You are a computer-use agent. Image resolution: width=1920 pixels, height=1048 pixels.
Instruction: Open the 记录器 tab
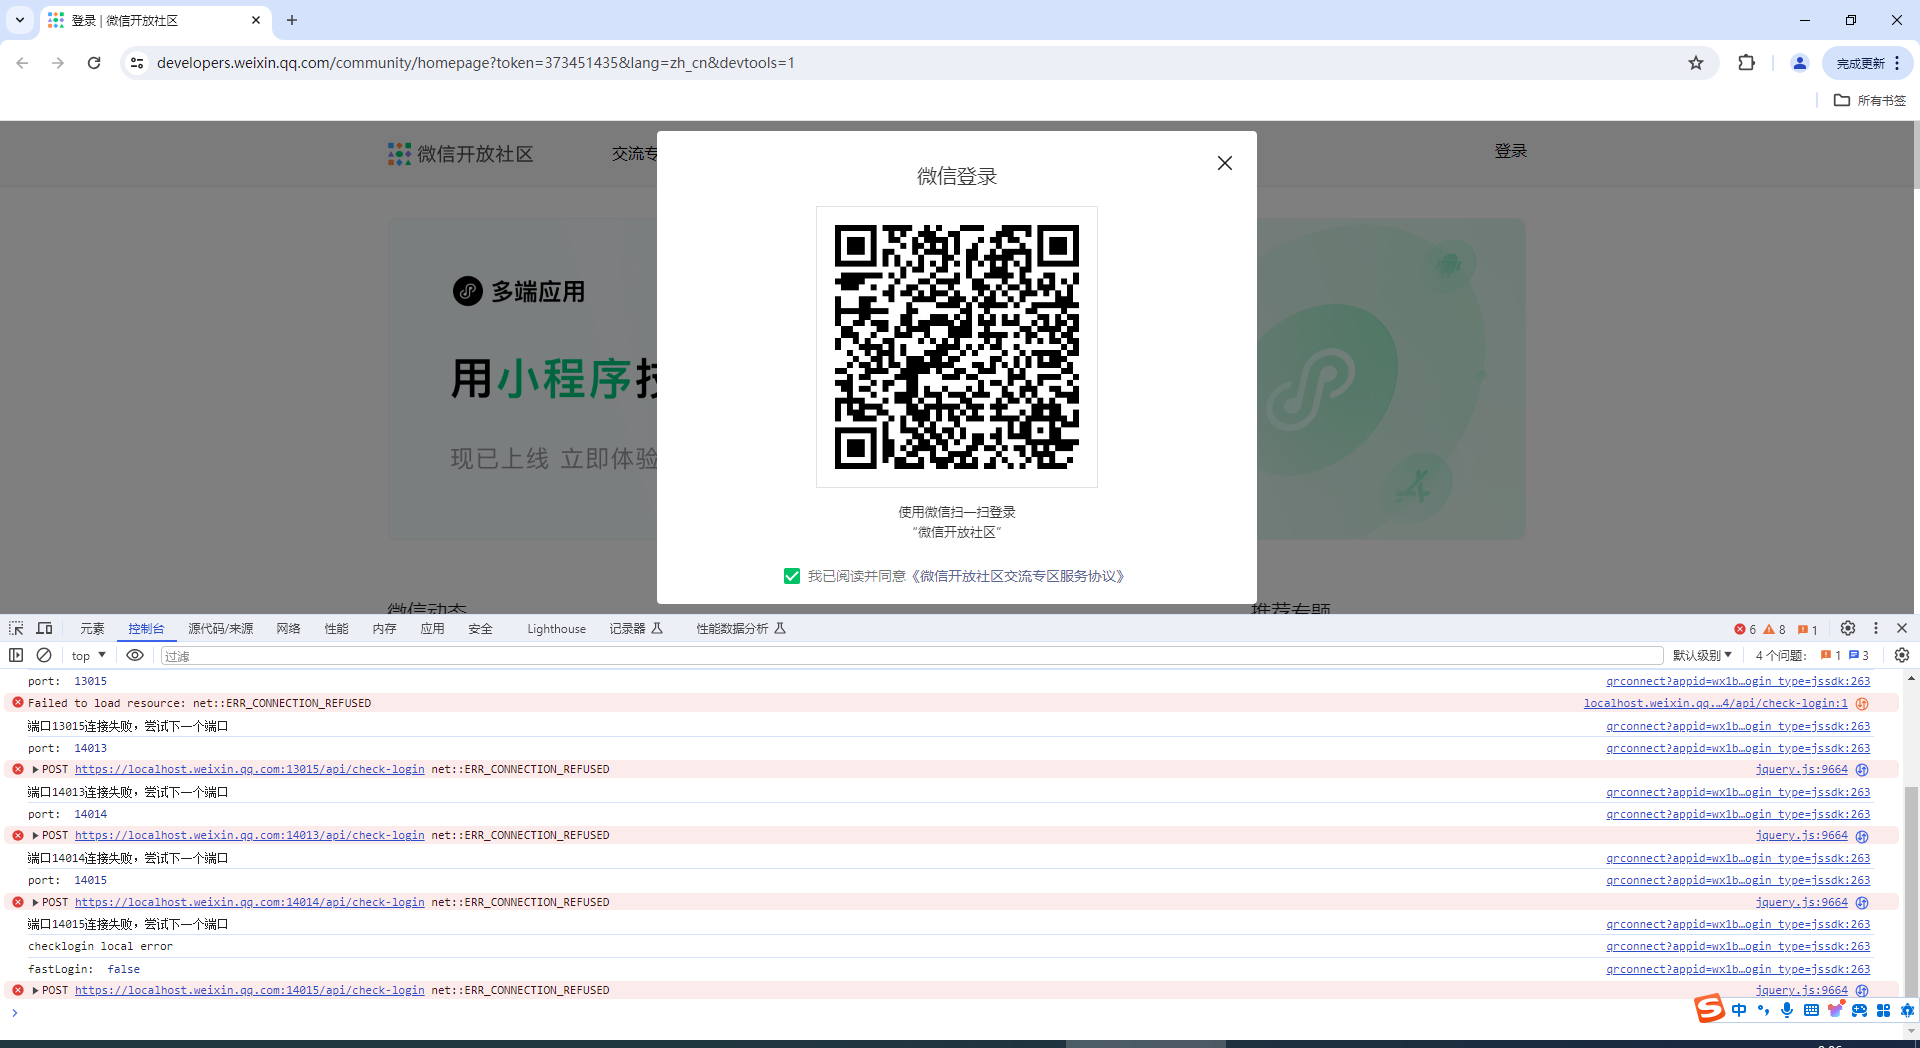tap(636, 629)
